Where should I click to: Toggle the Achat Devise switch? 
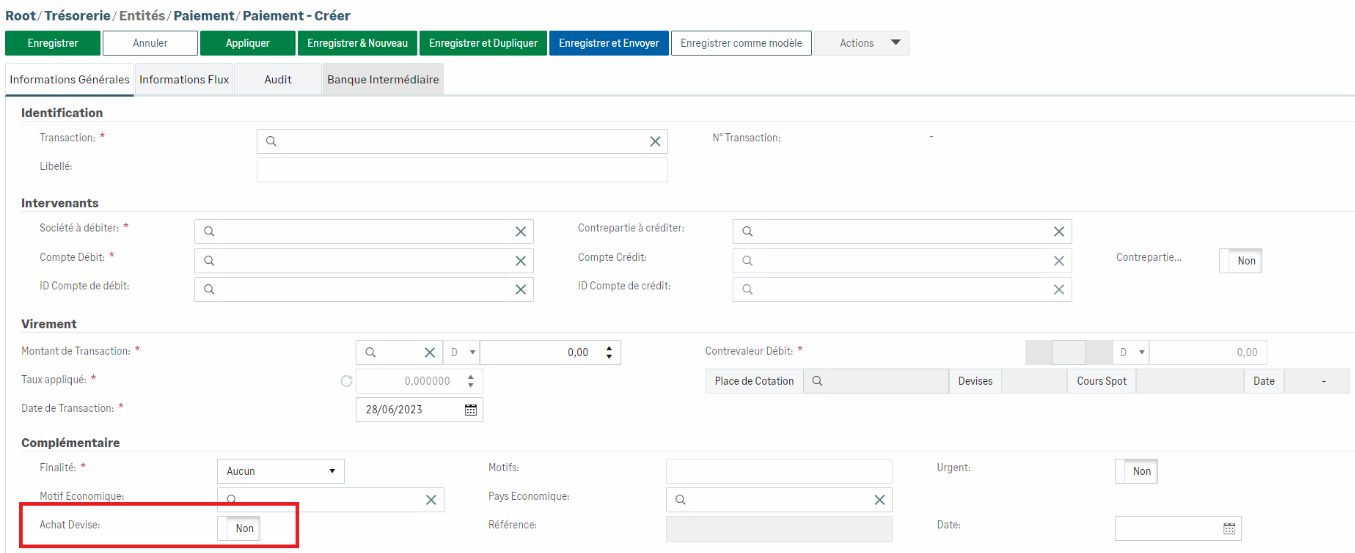[239, 528]
